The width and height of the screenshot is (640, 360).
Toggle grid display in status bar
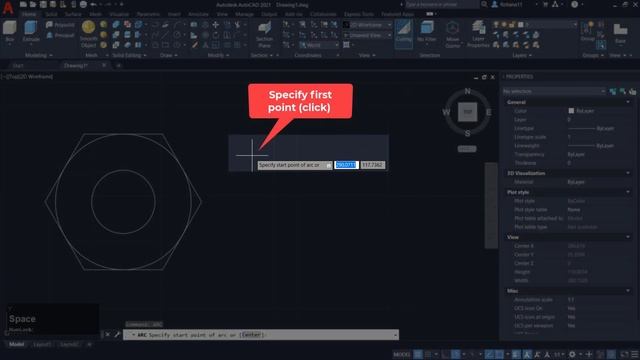click(x=418, y=354)
